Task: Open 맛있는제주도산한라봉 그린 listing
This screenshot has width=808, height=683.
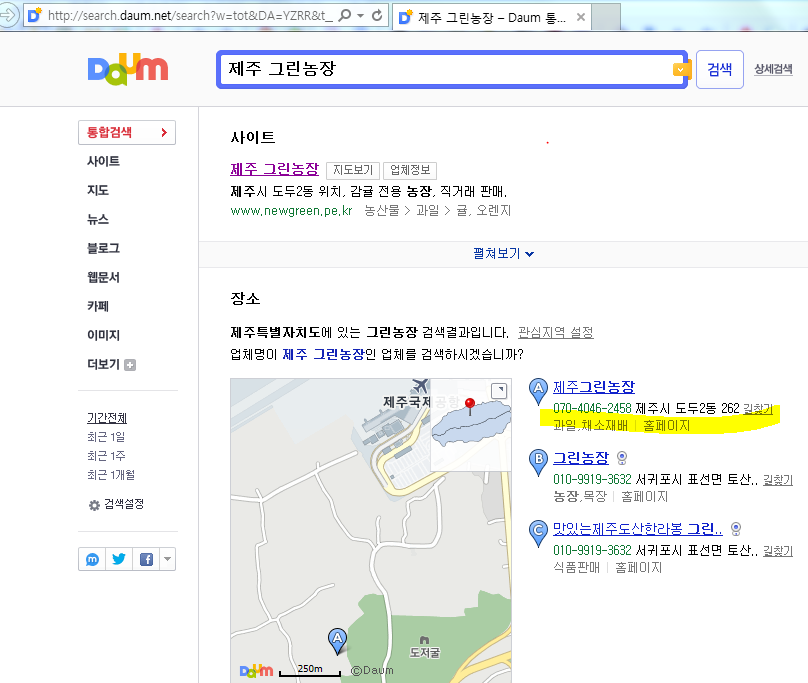Action: (x=637, y=528)
